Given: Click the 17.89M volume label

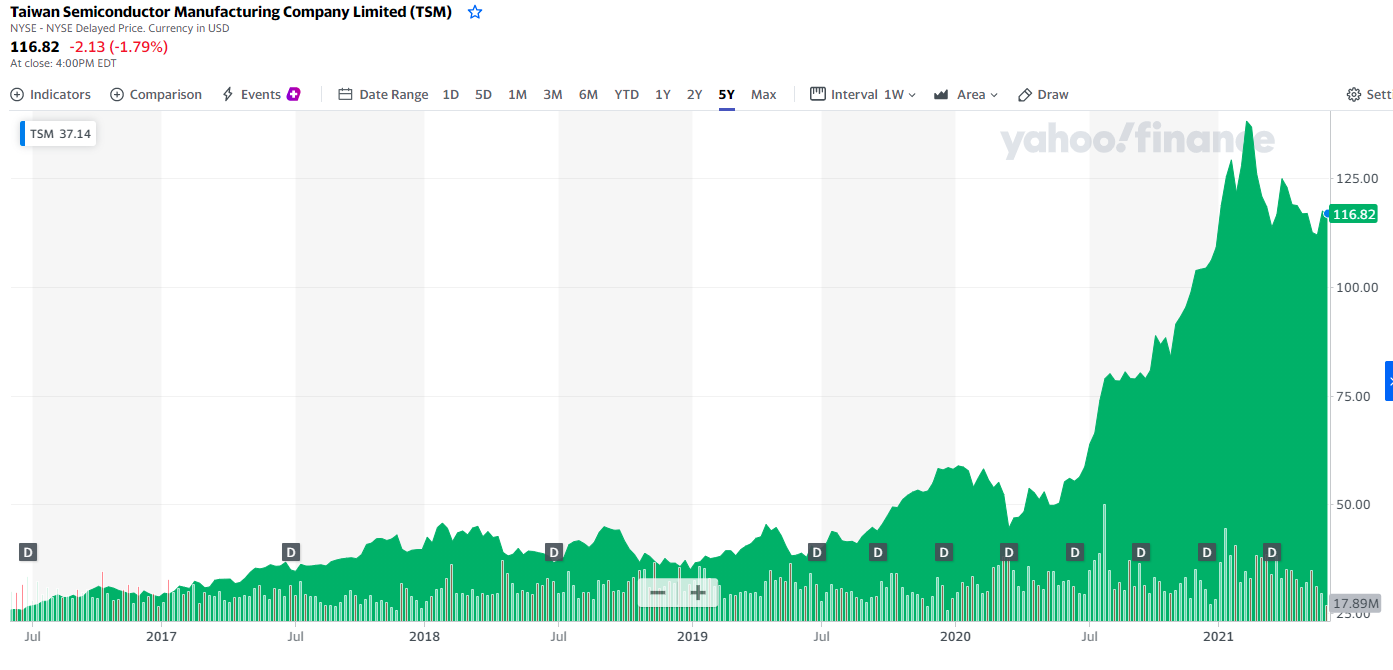Looking at the screenshot, I should point(1357,604).
